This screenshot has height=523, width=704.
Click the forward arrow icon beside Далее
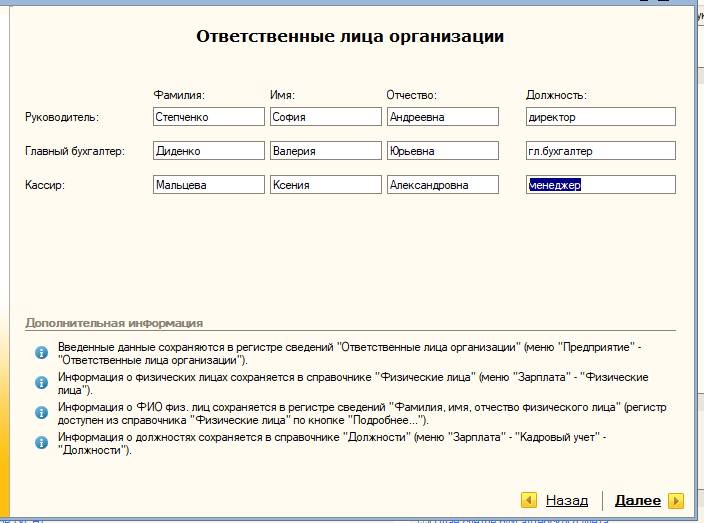[x=676, y=501]
